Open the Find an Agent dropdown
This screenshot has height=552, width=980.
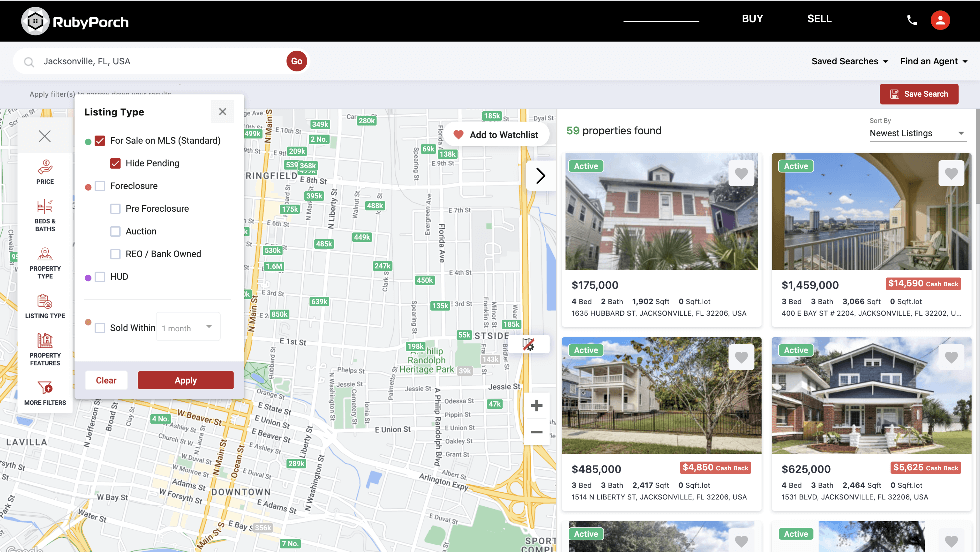(x=934, y=61)
